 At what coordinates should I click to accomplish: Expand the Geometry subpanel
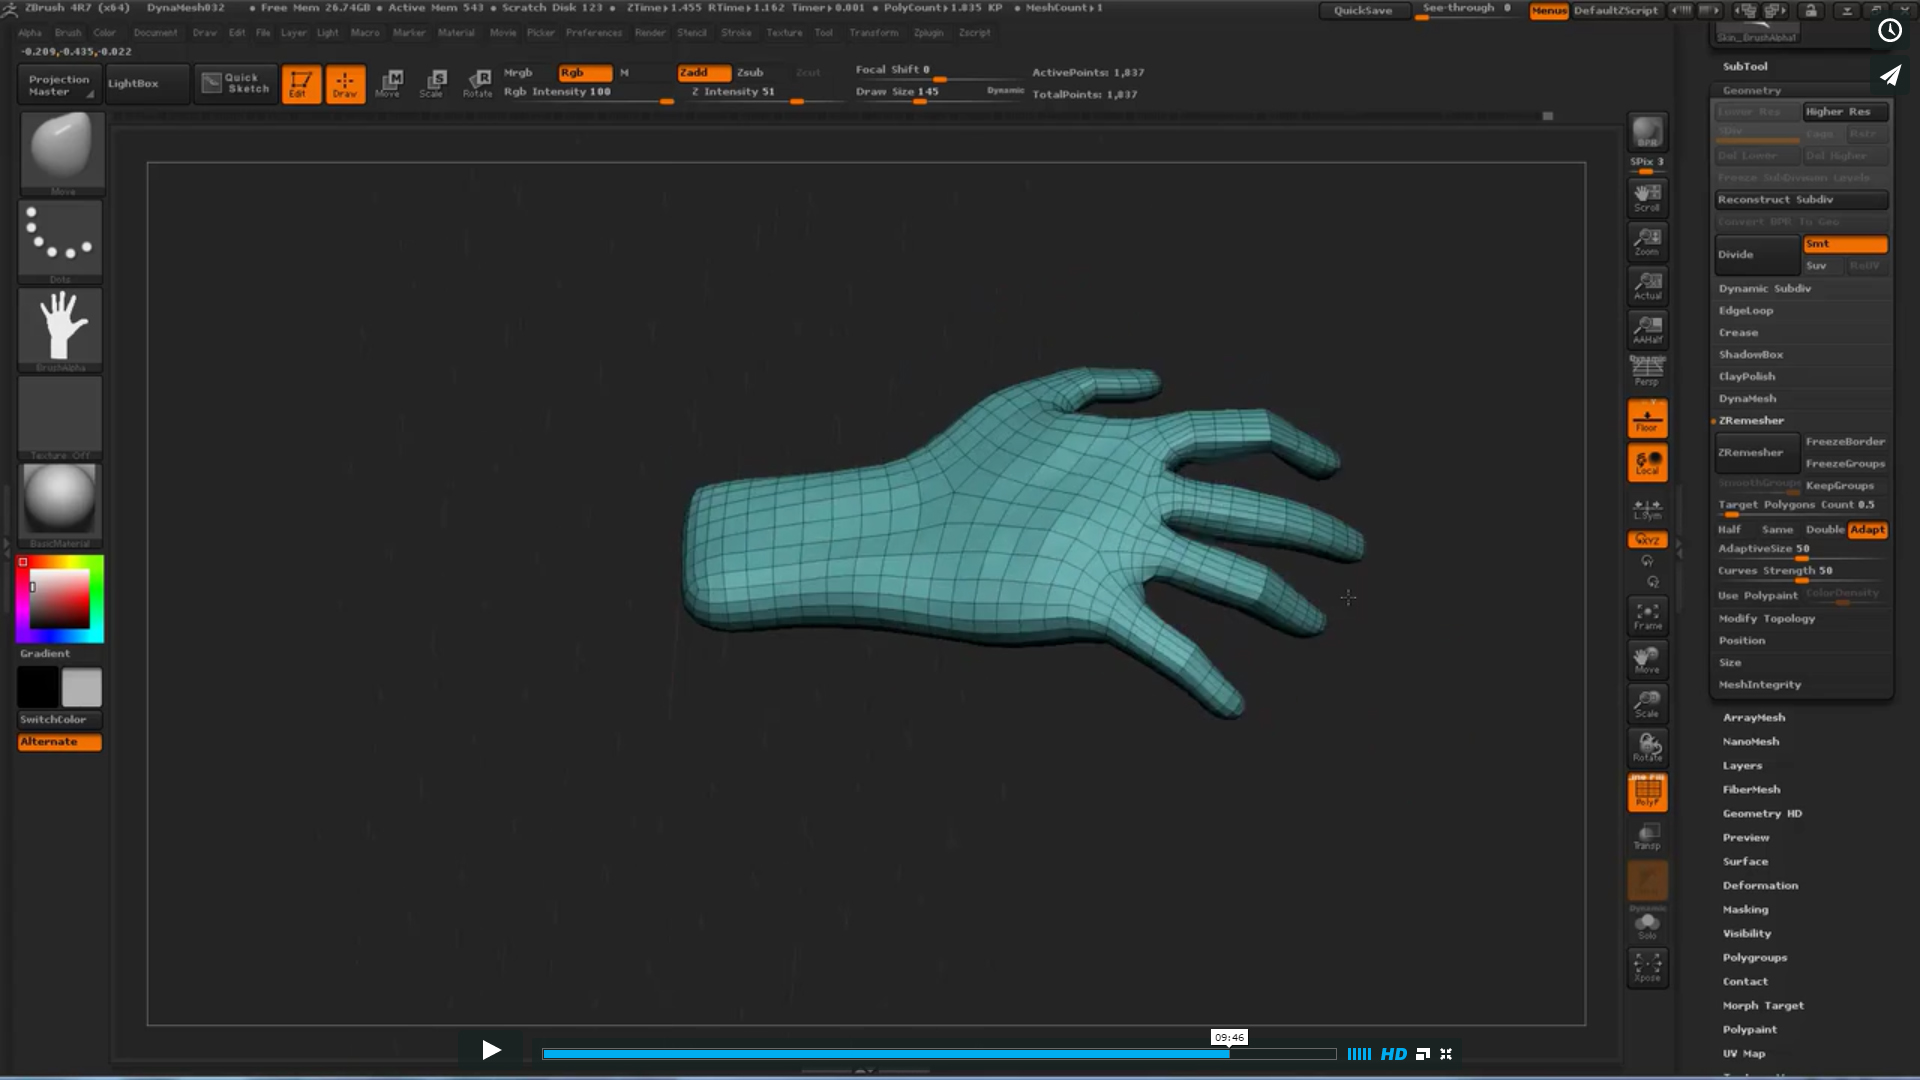click(1751, 90)
